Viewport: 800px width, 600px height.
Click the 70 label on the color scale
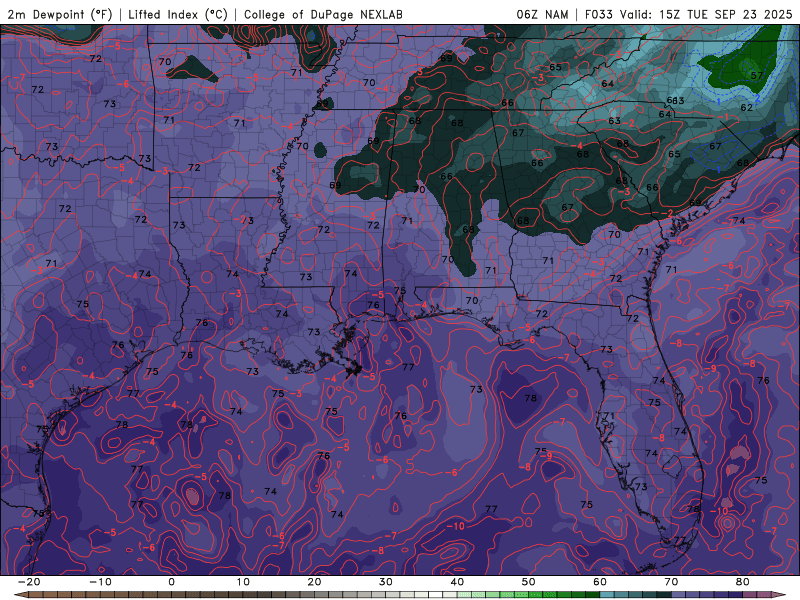click(x=671, y=582)
